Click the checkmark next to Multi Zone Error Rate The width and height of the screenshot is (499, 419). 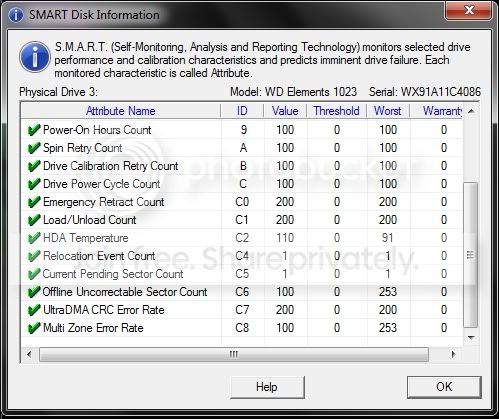coord(34,328)
